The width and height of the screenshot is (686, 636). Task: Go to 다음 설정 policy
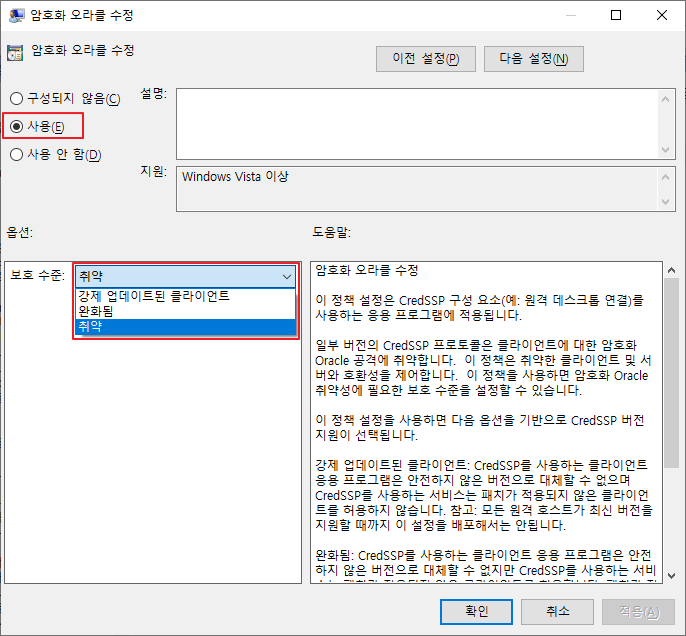pyautogui.click(x=533, y=59)
